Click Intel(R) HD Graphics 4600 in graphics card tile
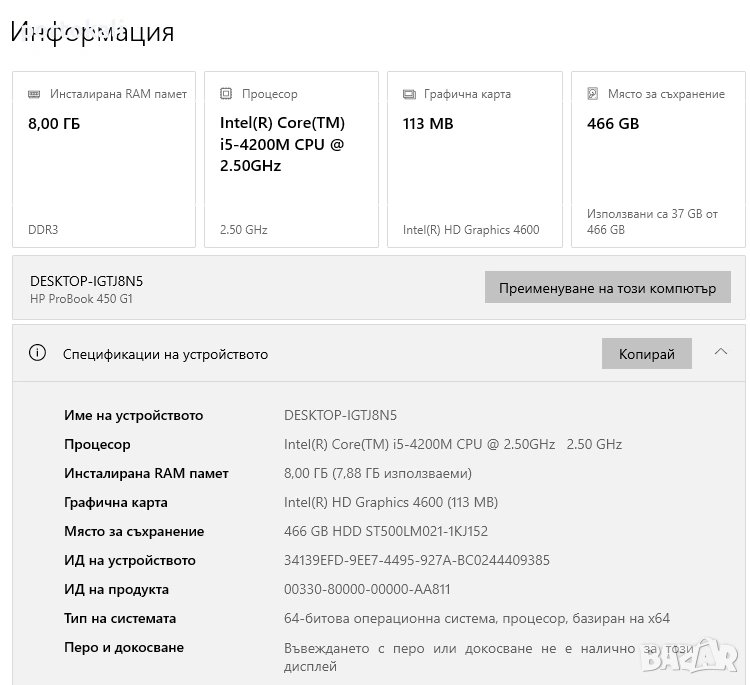The image size is (750, 685). (x=471, y=230)
